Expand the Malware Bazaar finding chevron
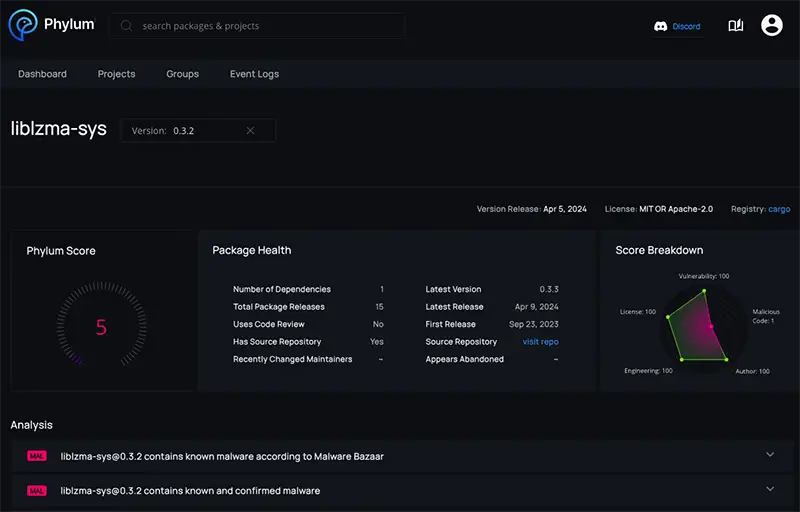 (770, 454)
